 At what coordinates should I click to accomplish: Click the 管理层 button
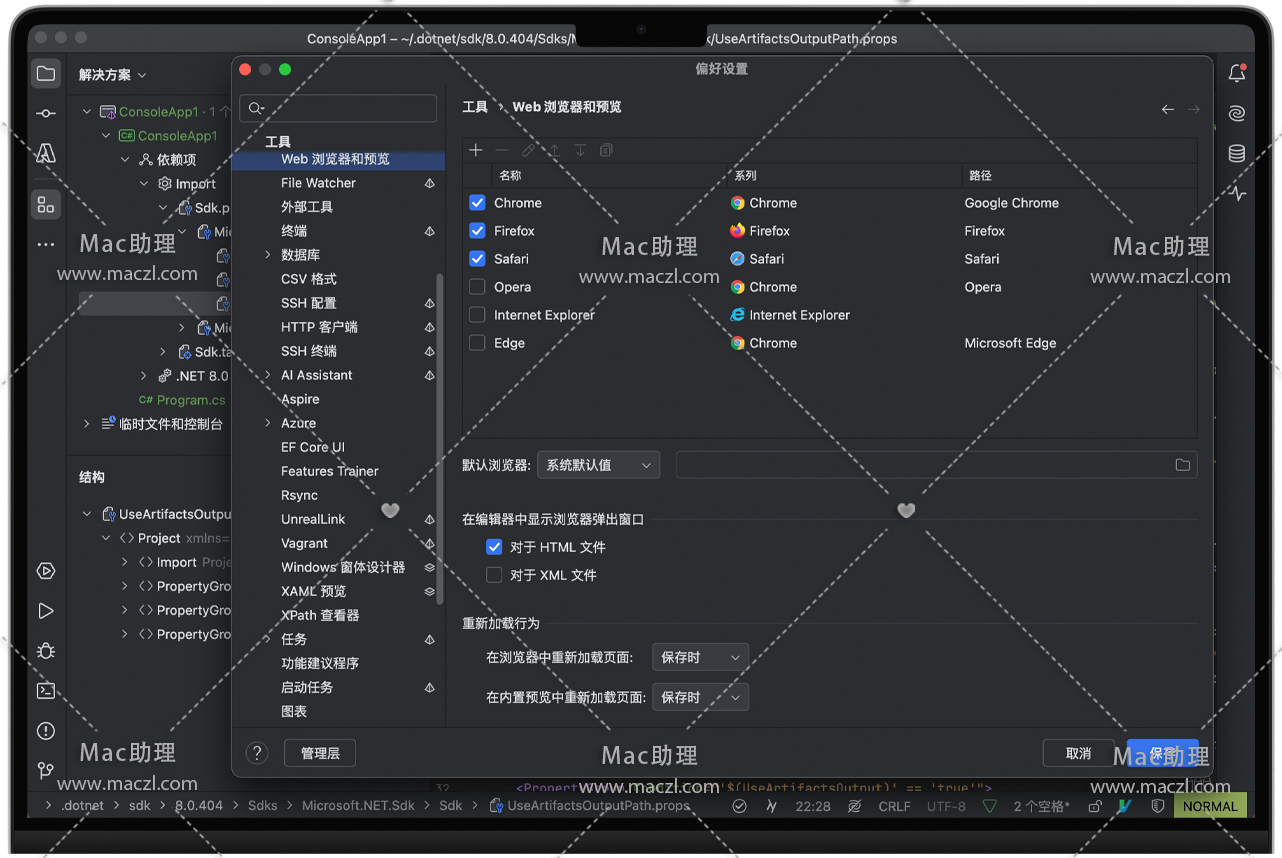click(x=320, y=753)
